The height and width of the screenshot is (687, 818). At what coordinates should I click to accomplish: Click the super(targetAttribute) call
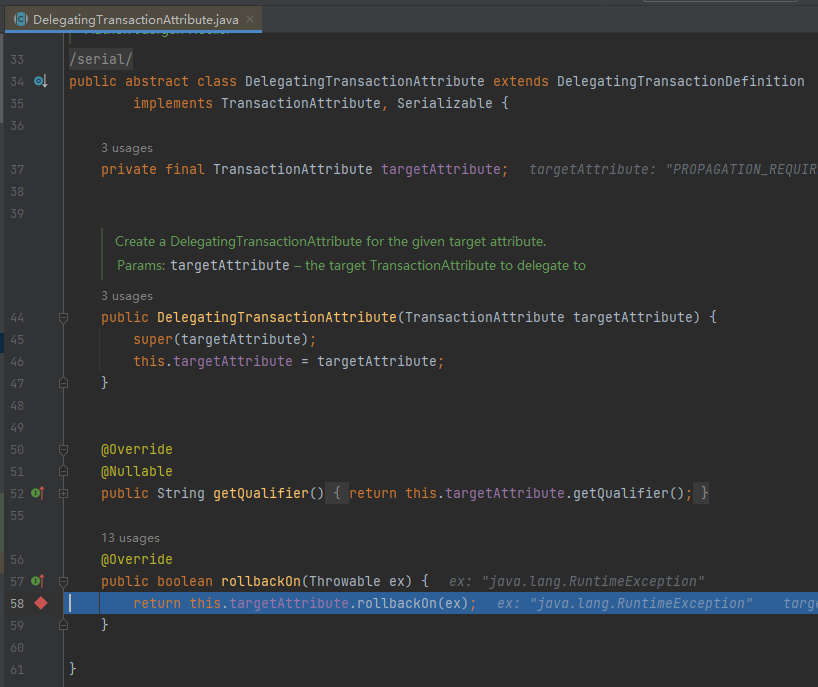point(224,340)
